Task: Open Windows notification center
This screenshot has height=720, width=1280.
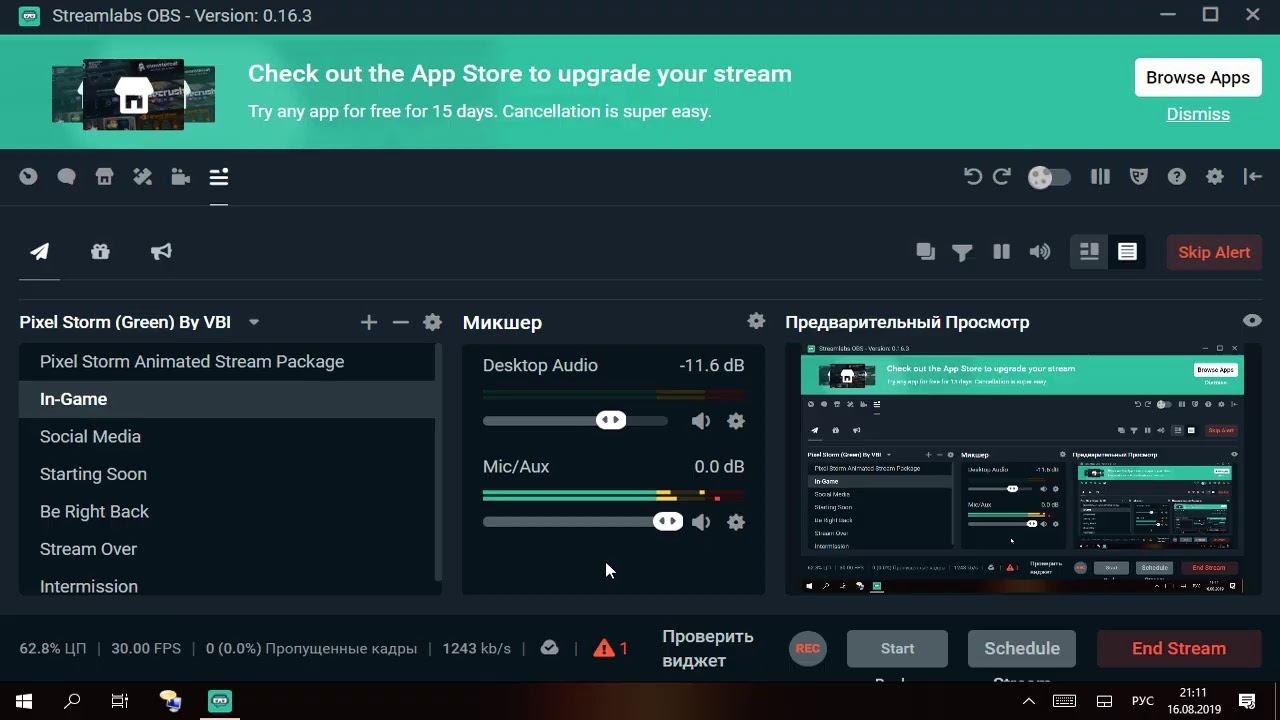Action: (x=1247, y=701)
